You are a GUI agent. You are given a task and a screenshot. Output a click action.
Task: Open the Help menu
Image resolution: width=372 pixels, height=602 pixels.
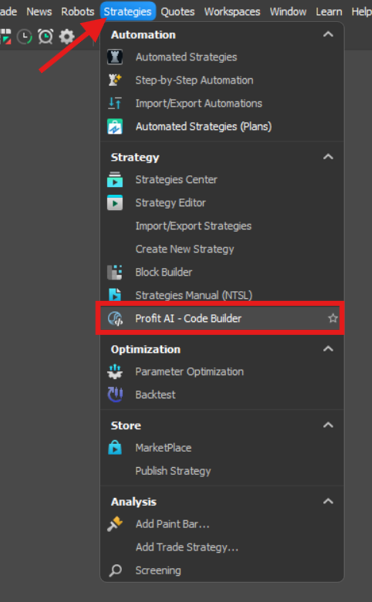pos(361,12)
